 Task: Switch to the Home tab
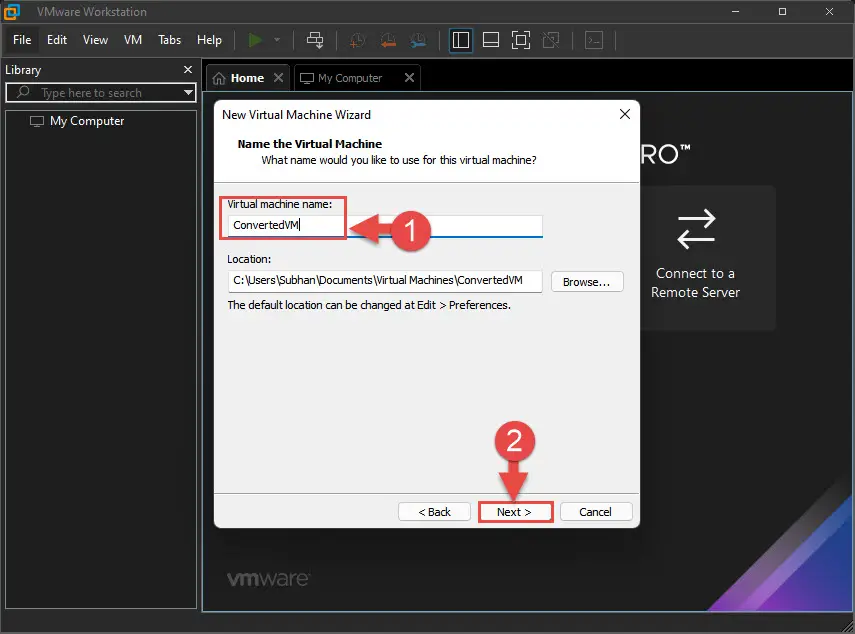(247, 78)
